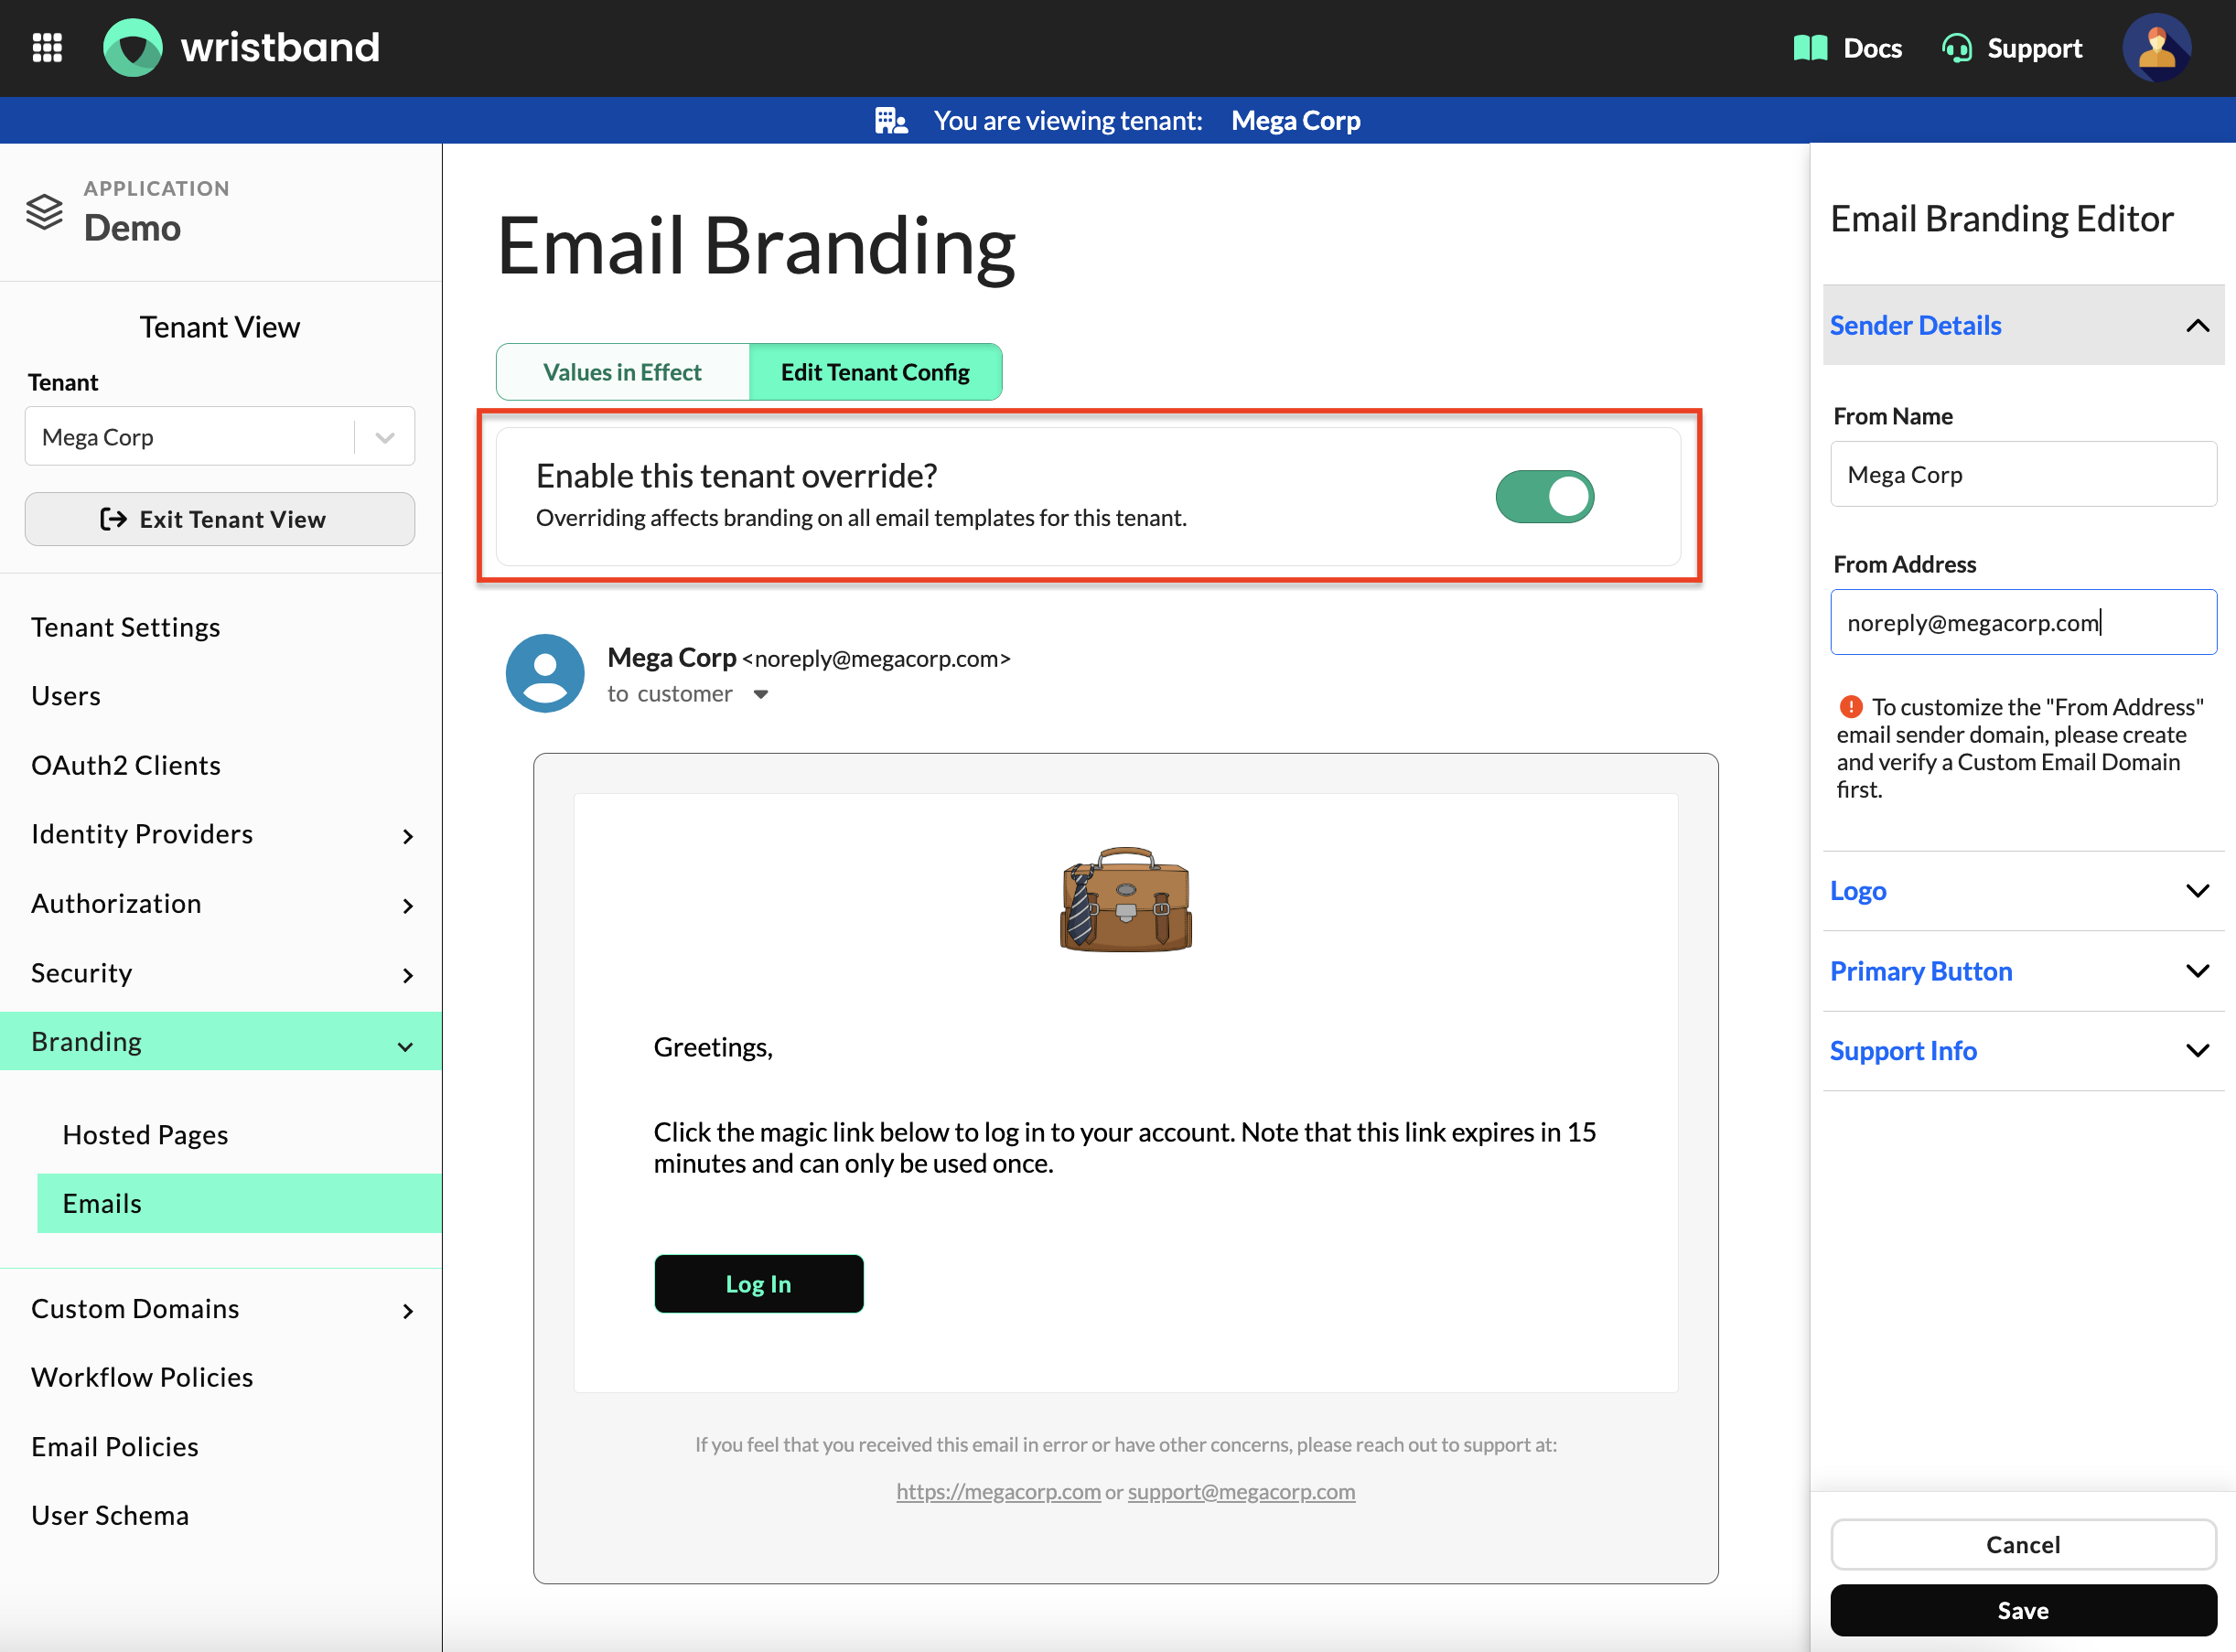Click the Log In button in preview
Image resolution: width=2236 pixels, height=1652 pixels.
[758, 1284]
